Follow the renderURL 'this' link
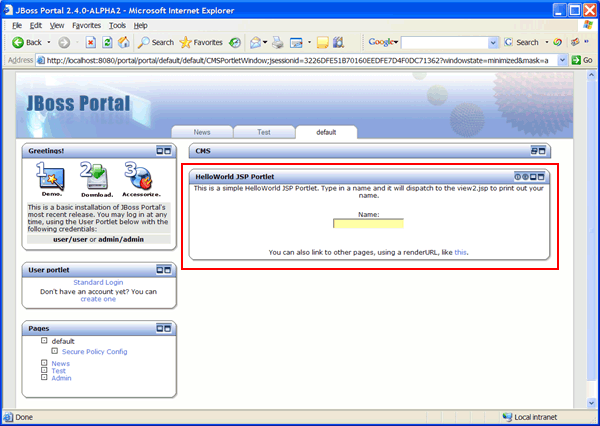 [x=460, y=252]
